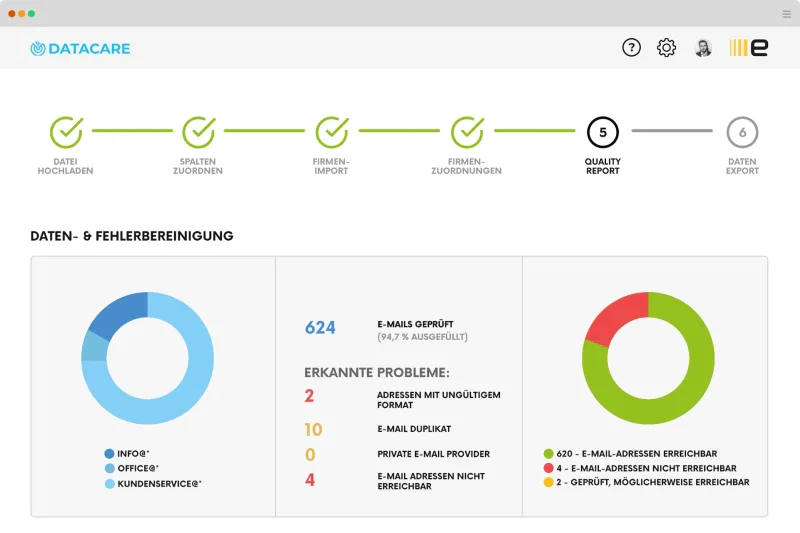Click the yellow möglicherweise erreichbar legend dot
The width and height of the screenshot is (800, 533).
[548, 482]
